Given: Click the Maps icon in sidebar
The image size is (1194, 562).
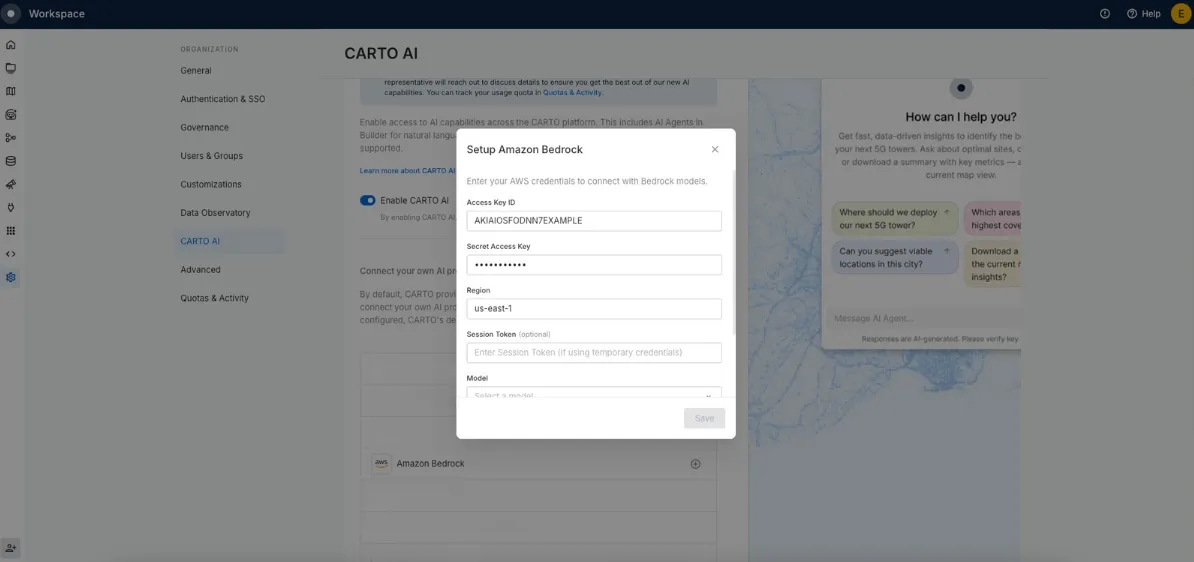Looking at the screenshot, I should [x=11, y=91].
